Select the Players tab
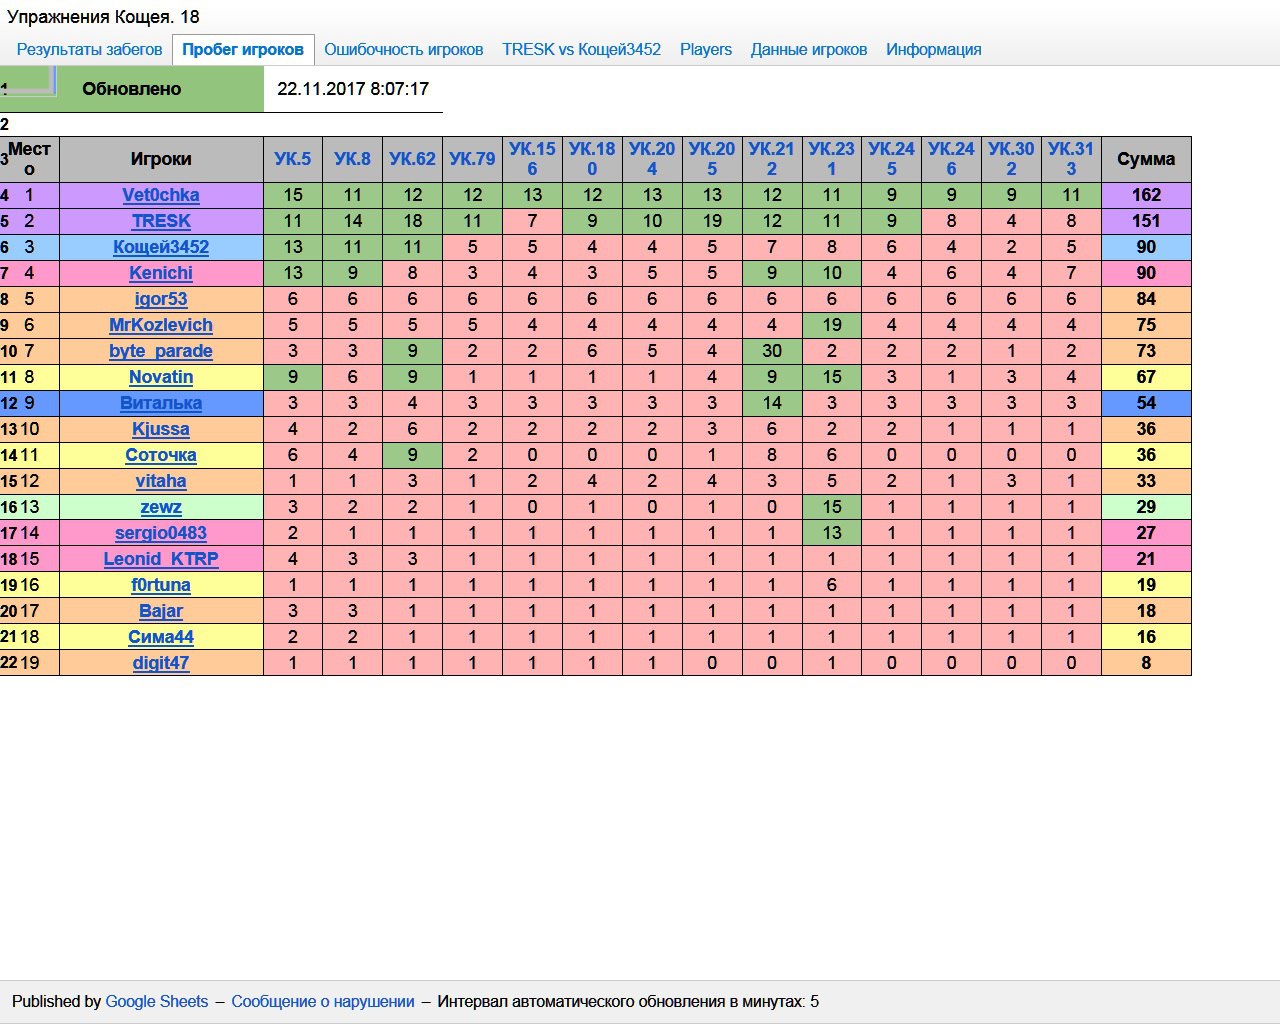The image size is (1280, 1024). point(705,50)
